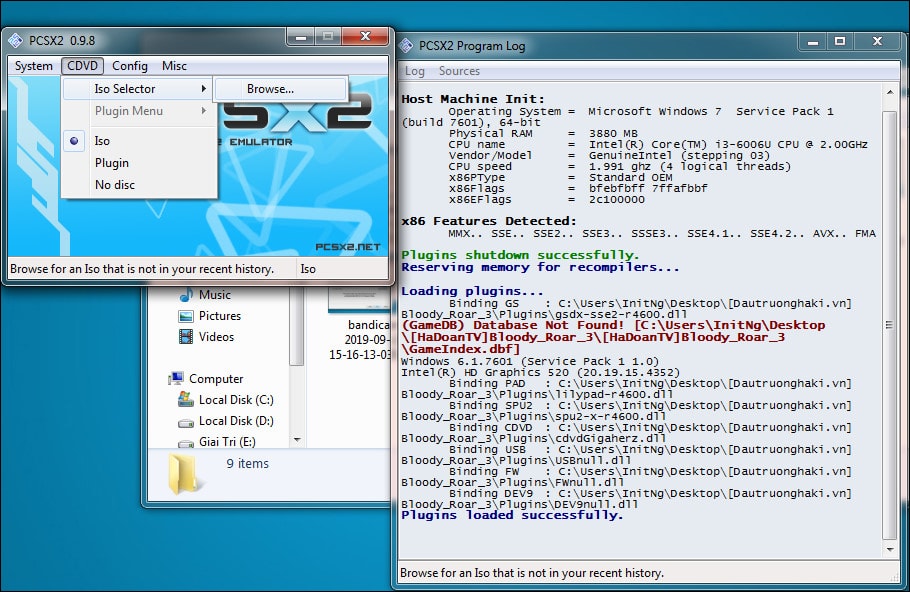Expand the Iso Selector submenu arrow

pos(204,88)
